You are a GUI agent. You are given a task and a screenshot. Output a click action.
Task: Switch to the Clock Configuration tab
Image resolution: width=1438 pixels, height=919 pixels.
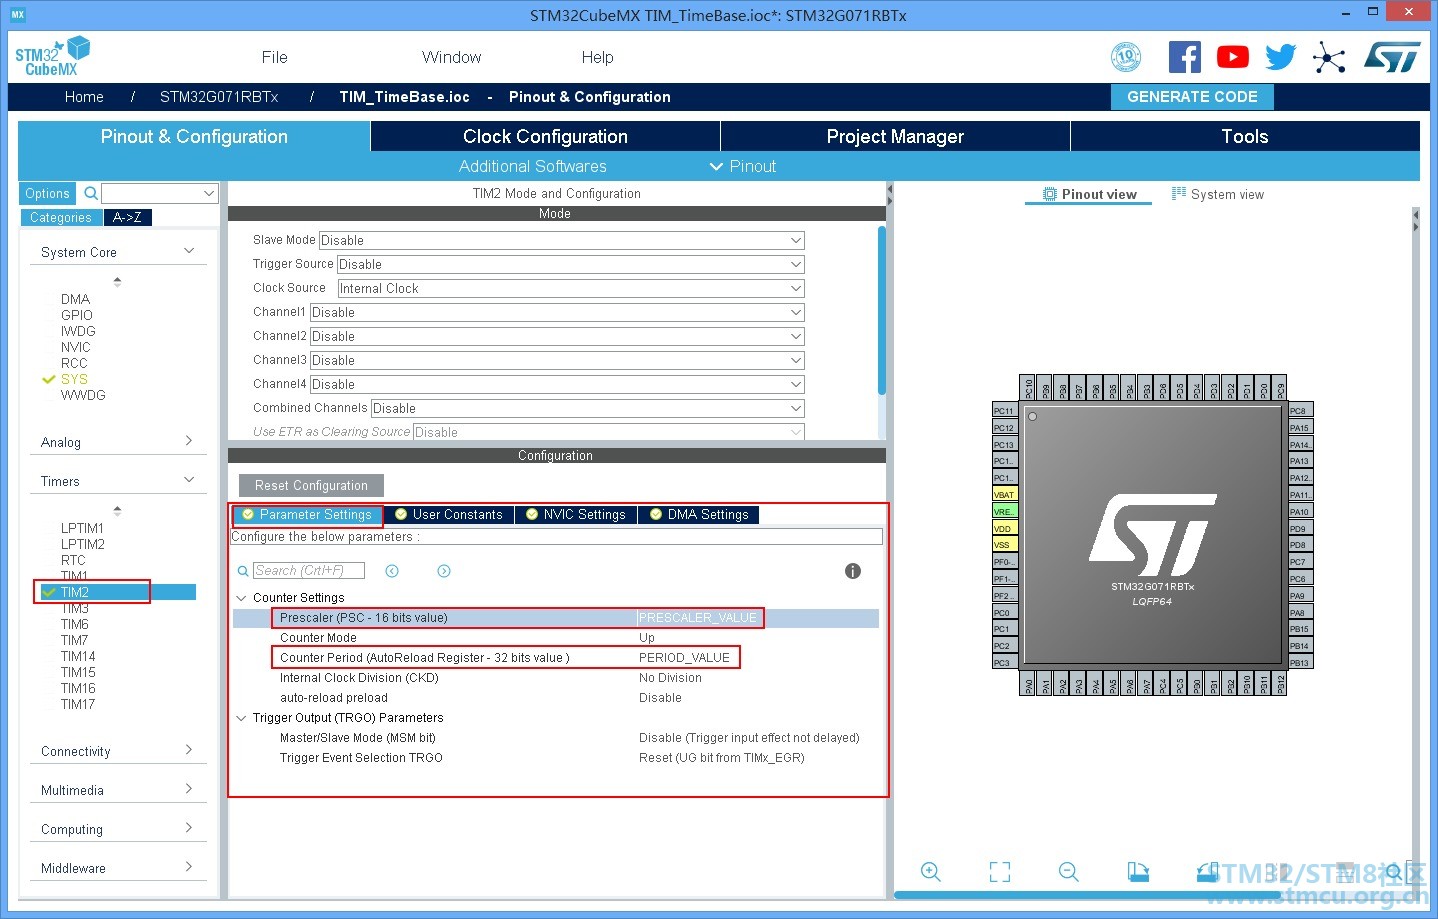point(545,136)
